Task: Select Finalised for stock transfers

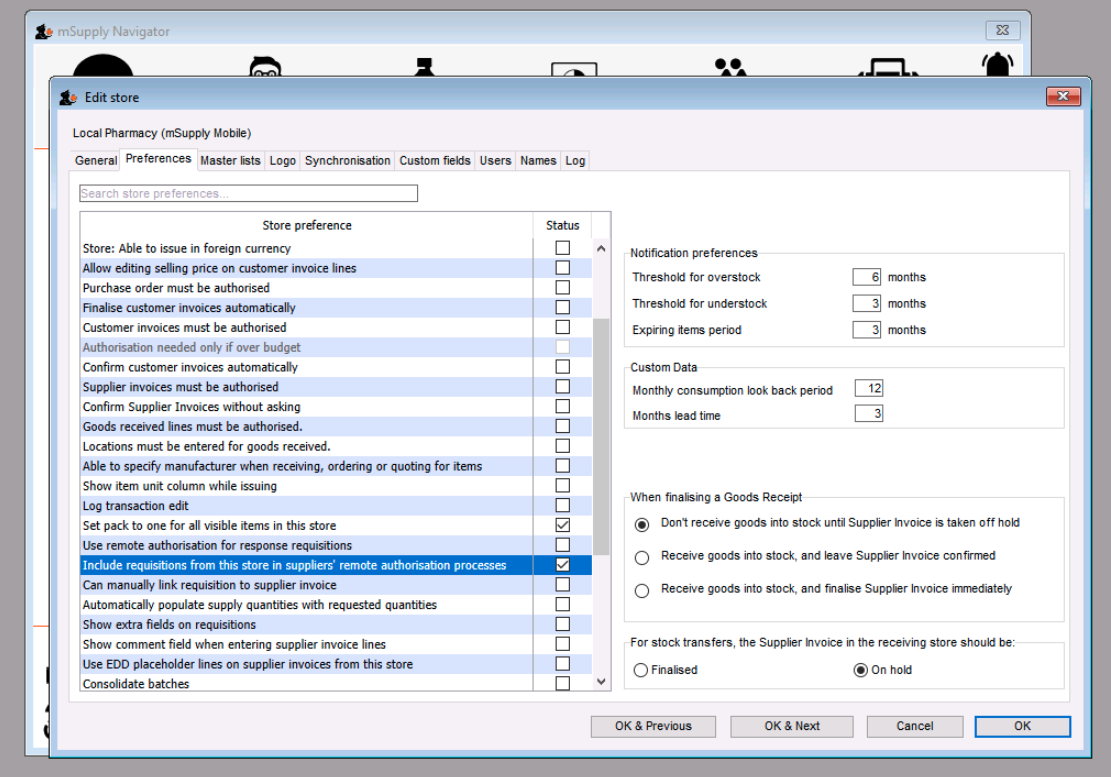Action: (x=641, y=670)
